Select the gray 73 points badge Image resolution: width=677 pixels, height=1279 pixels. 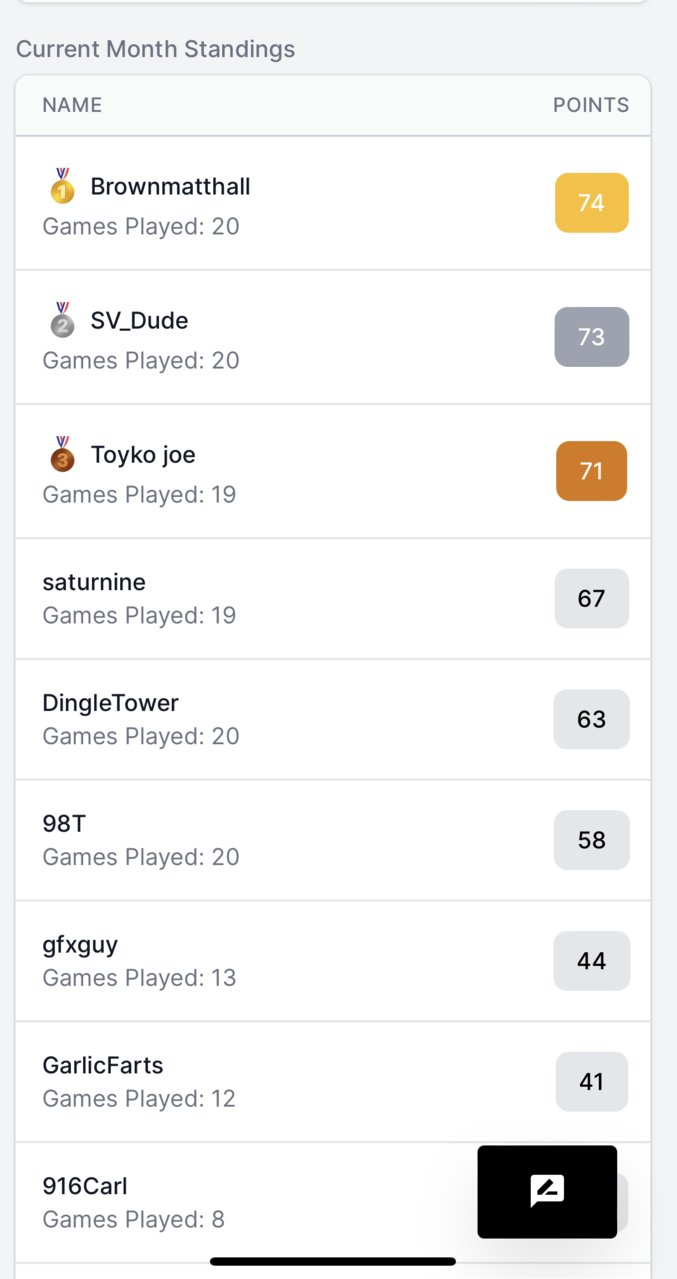click(592, 337)
